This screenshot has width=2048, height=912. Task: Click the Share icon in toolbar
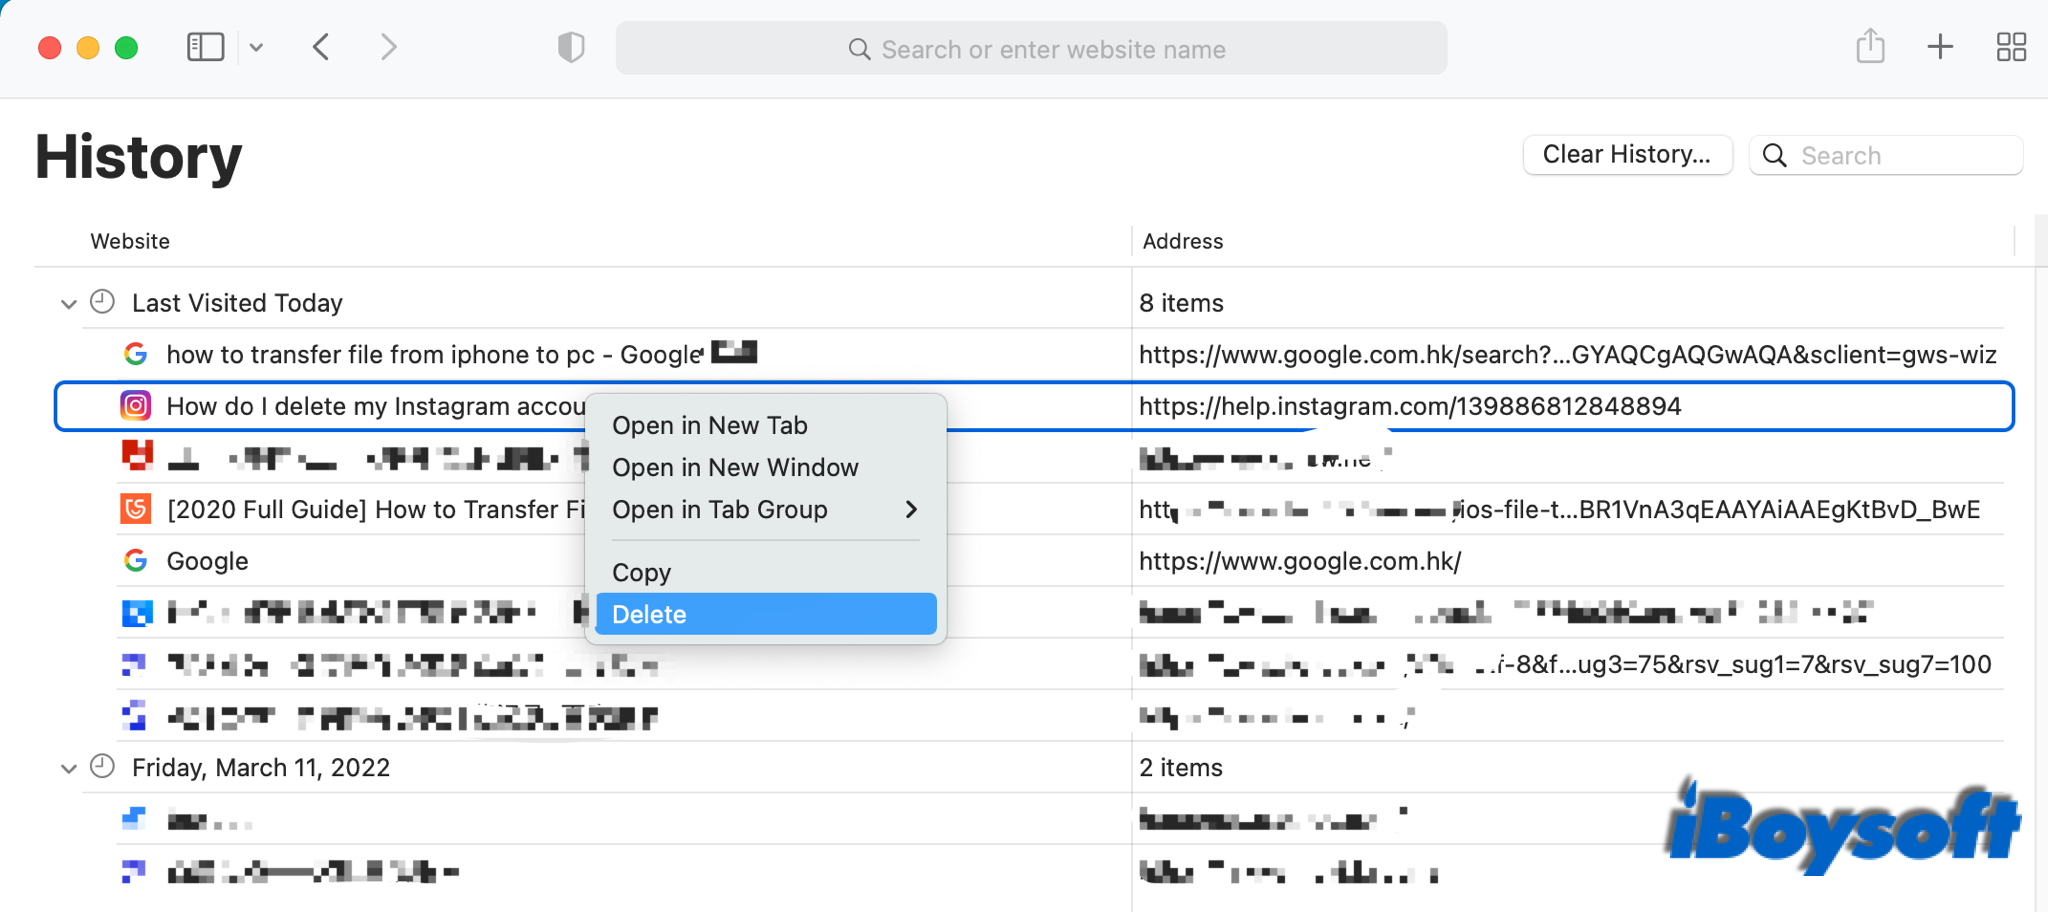[1870, 47]
